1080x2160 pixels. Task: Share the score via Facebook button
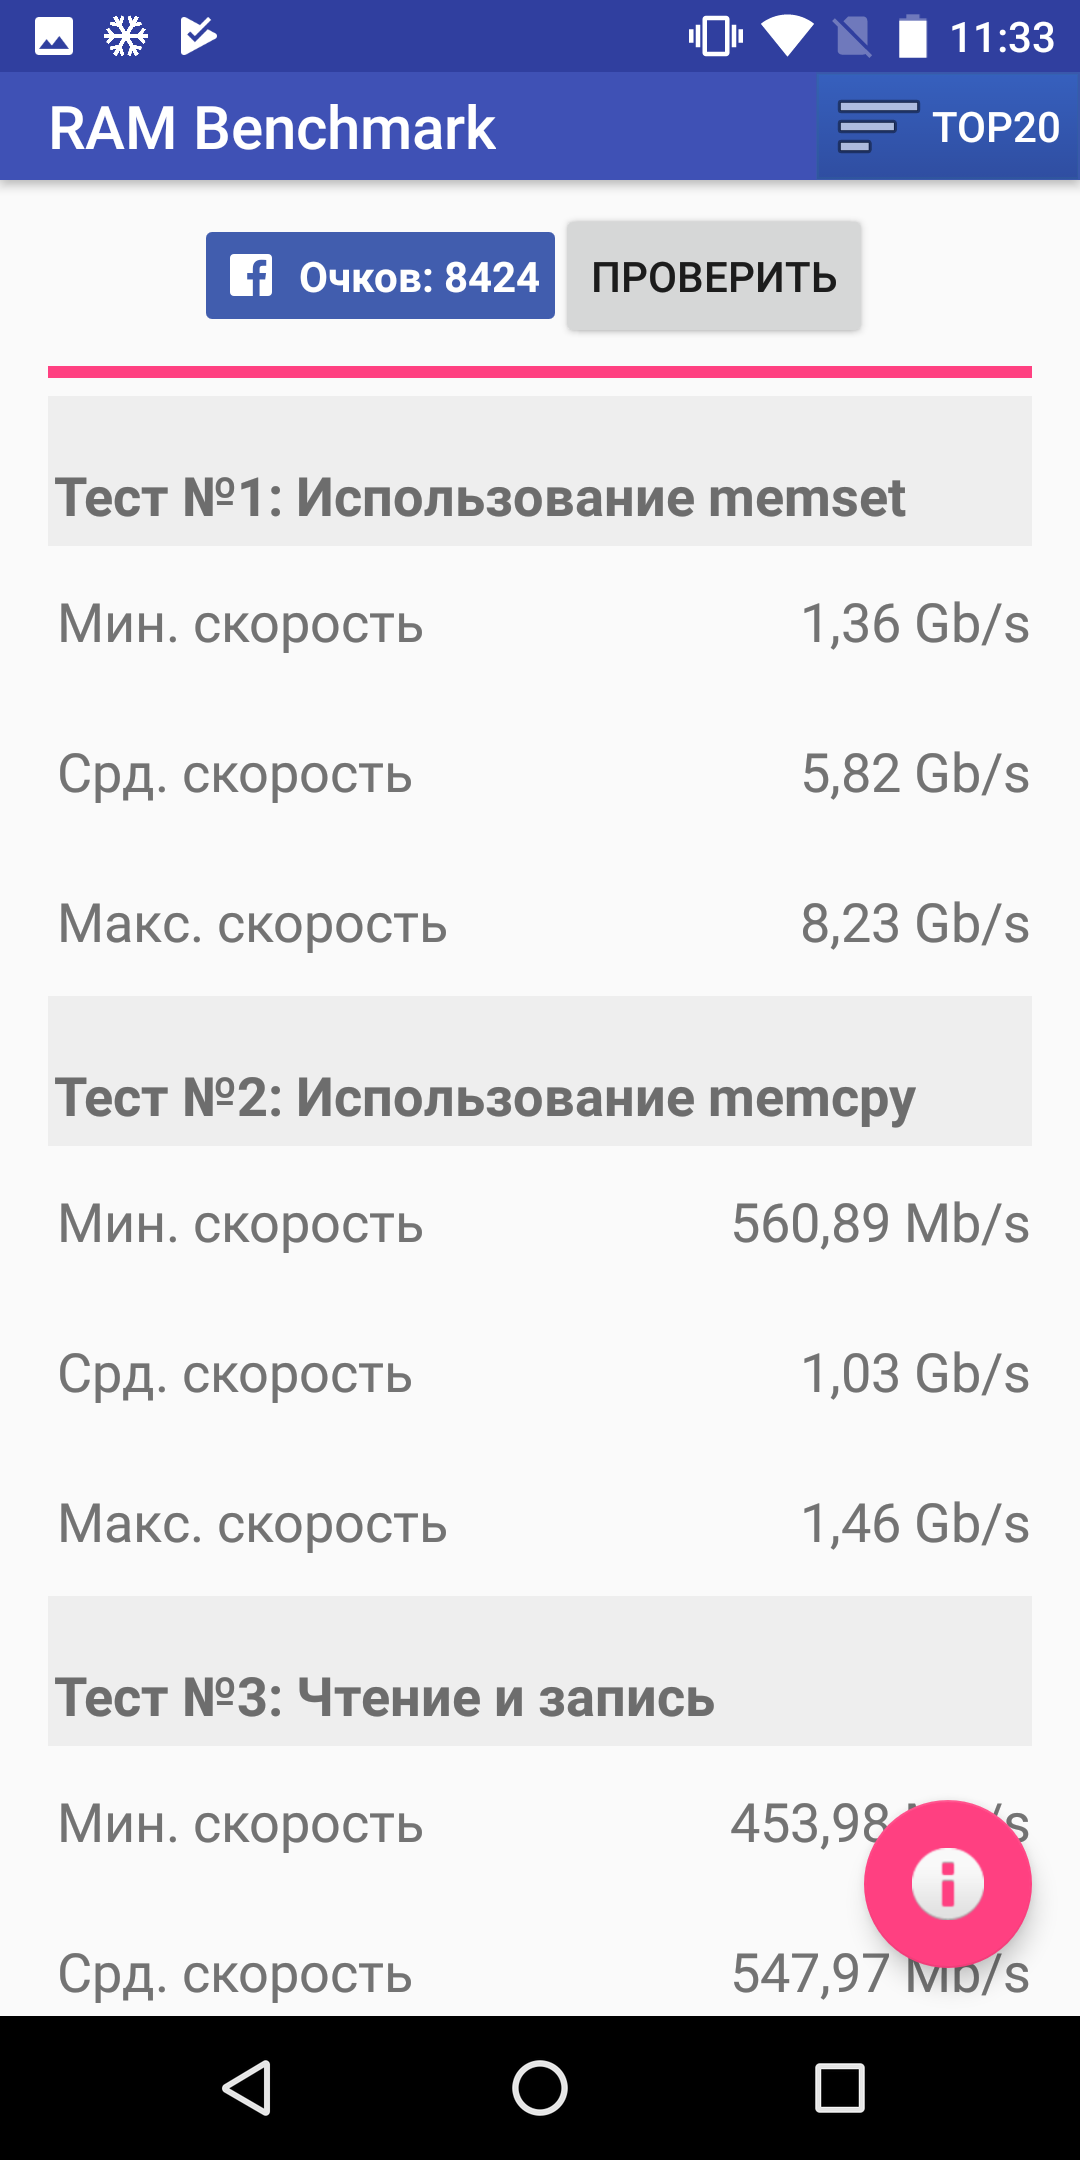coord(380,276)
